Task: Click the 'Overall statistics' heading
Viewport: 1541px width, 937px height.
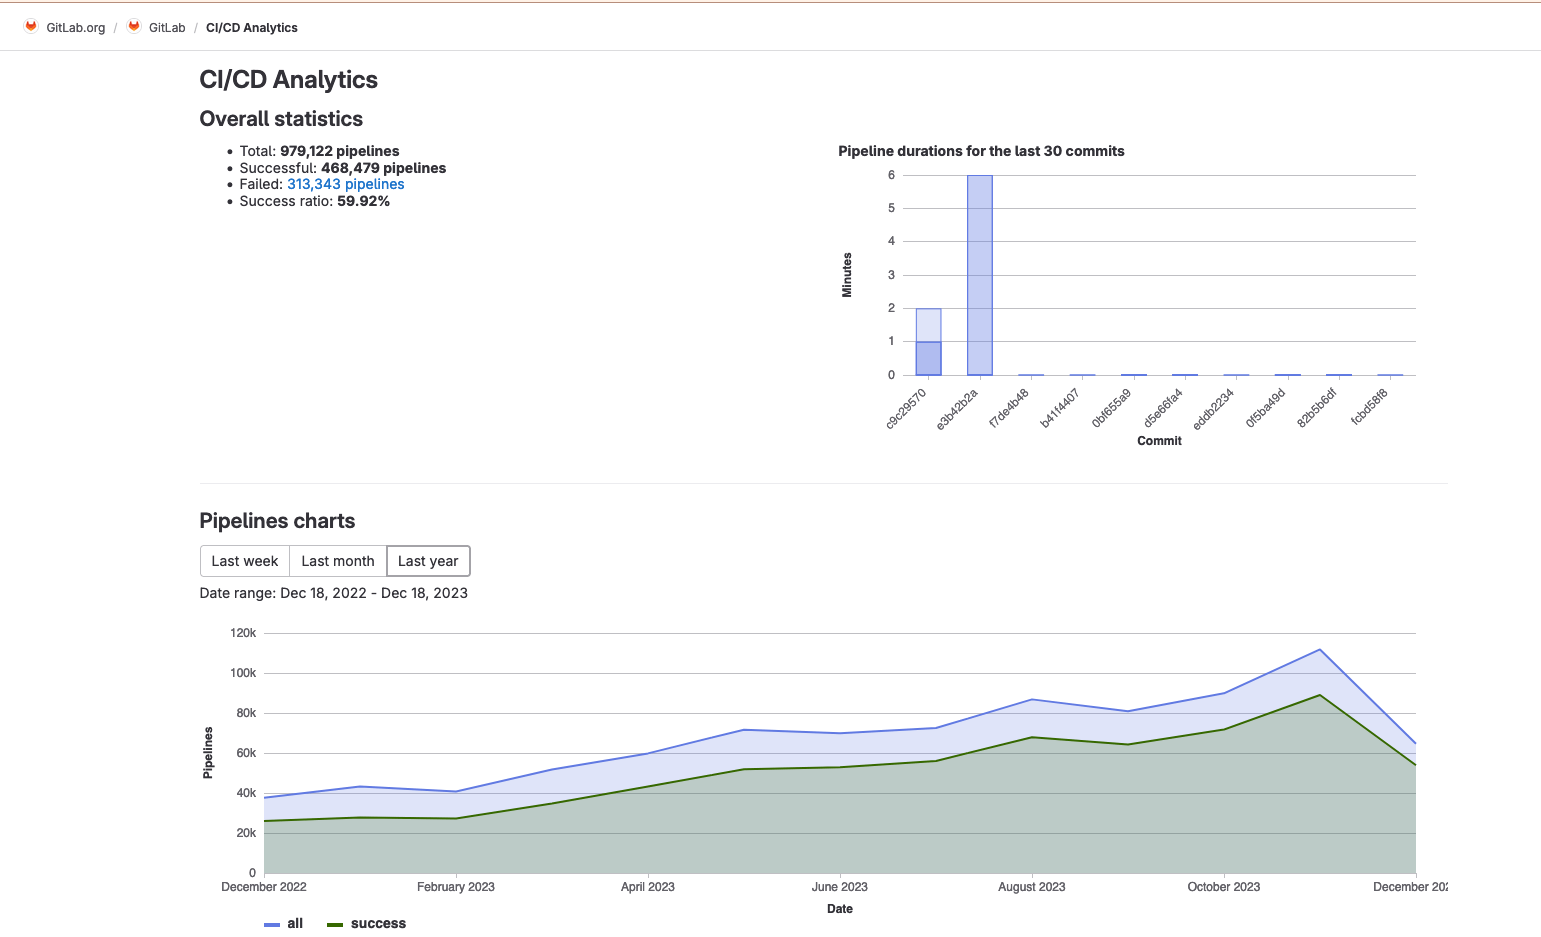Action: pos(281,119)
